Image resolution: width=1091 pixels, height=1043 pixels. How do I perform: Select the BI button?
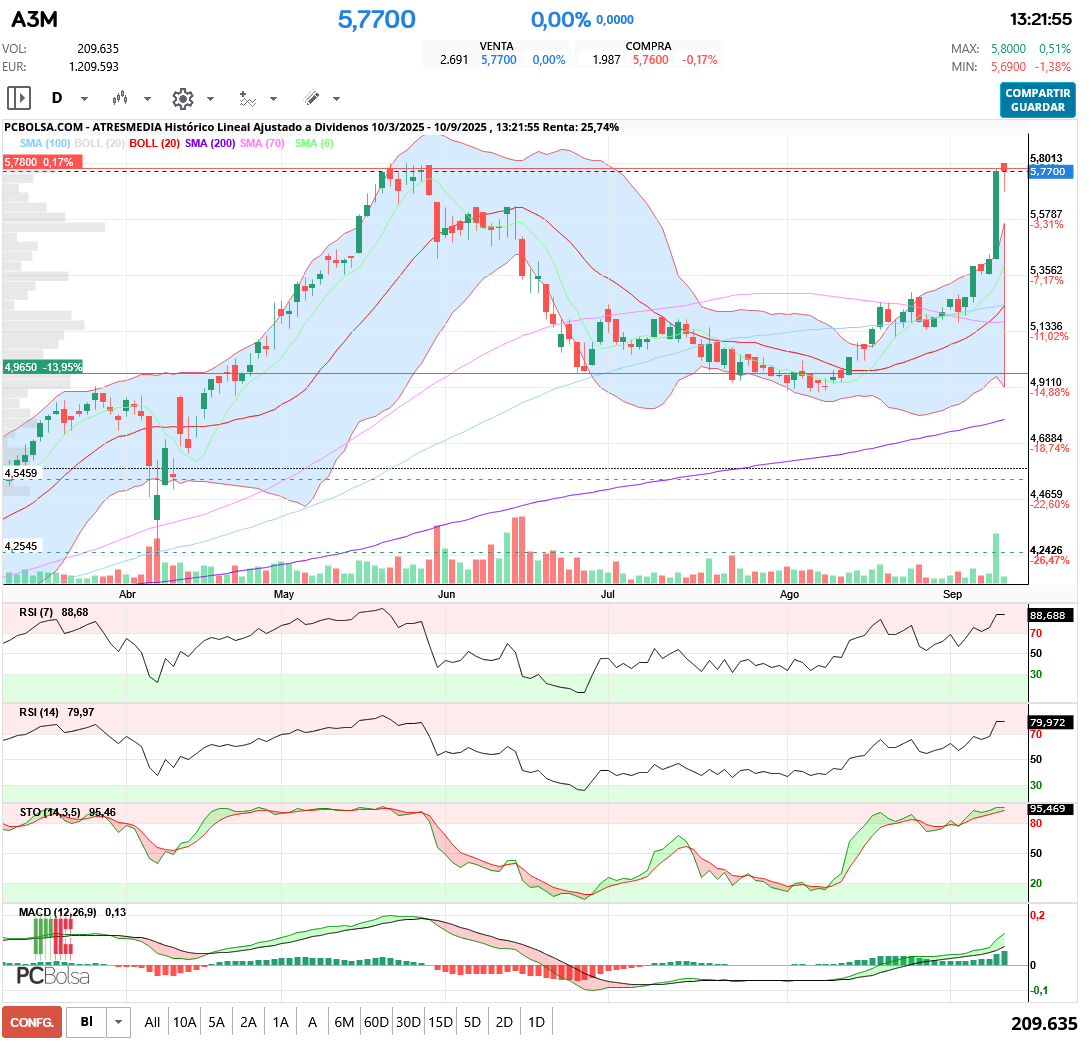click(86, 1022)
